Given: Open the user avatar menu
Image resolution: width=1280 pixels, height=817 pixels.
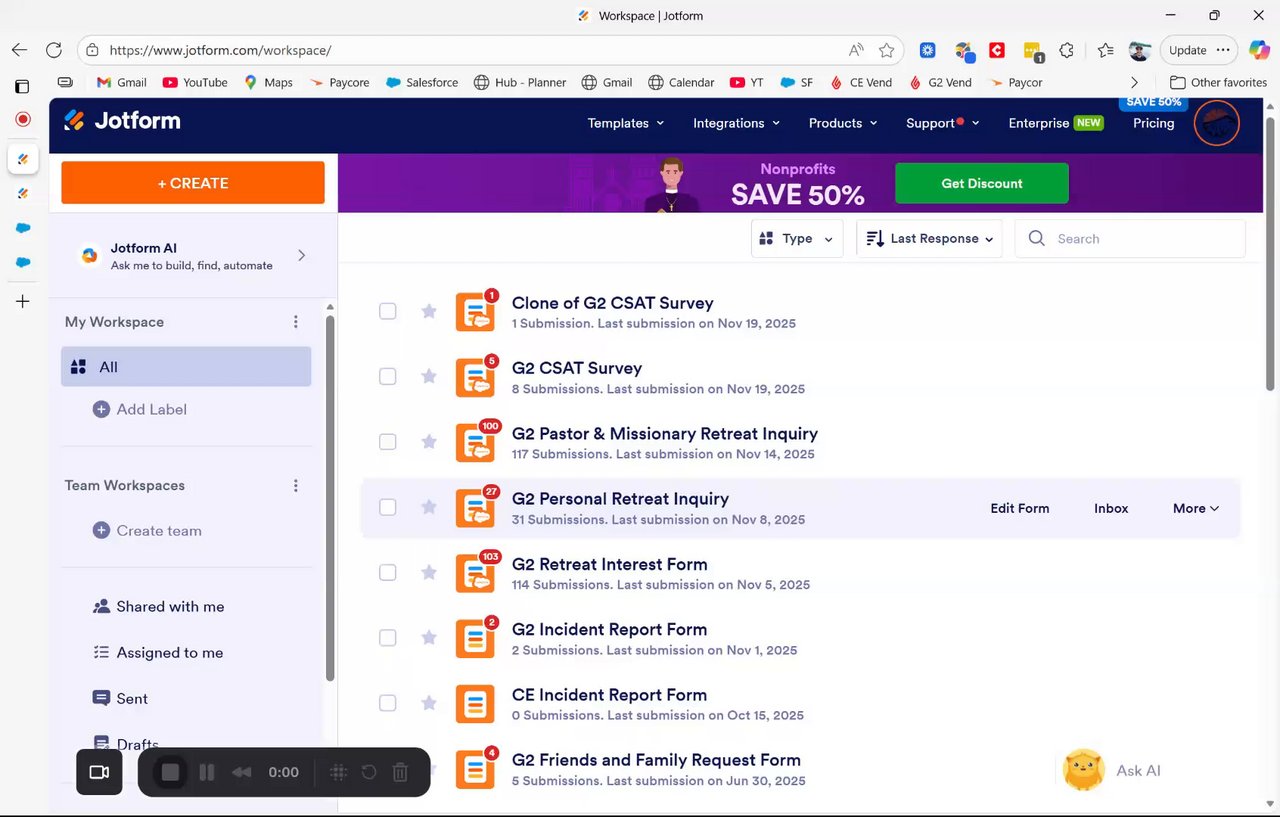Looking at the screenshot, I should (x=1217, y=123).
